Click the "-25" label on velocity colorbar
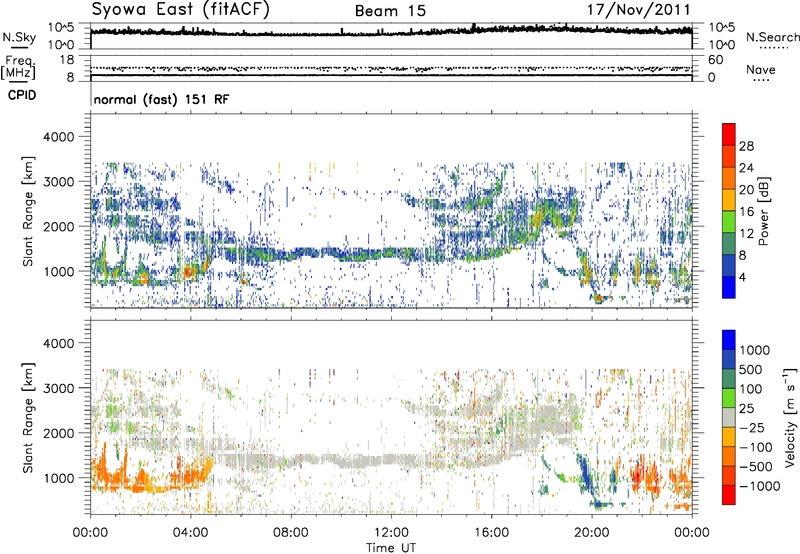The width and height of the screenshot is (800, 554). coord(752,427)
